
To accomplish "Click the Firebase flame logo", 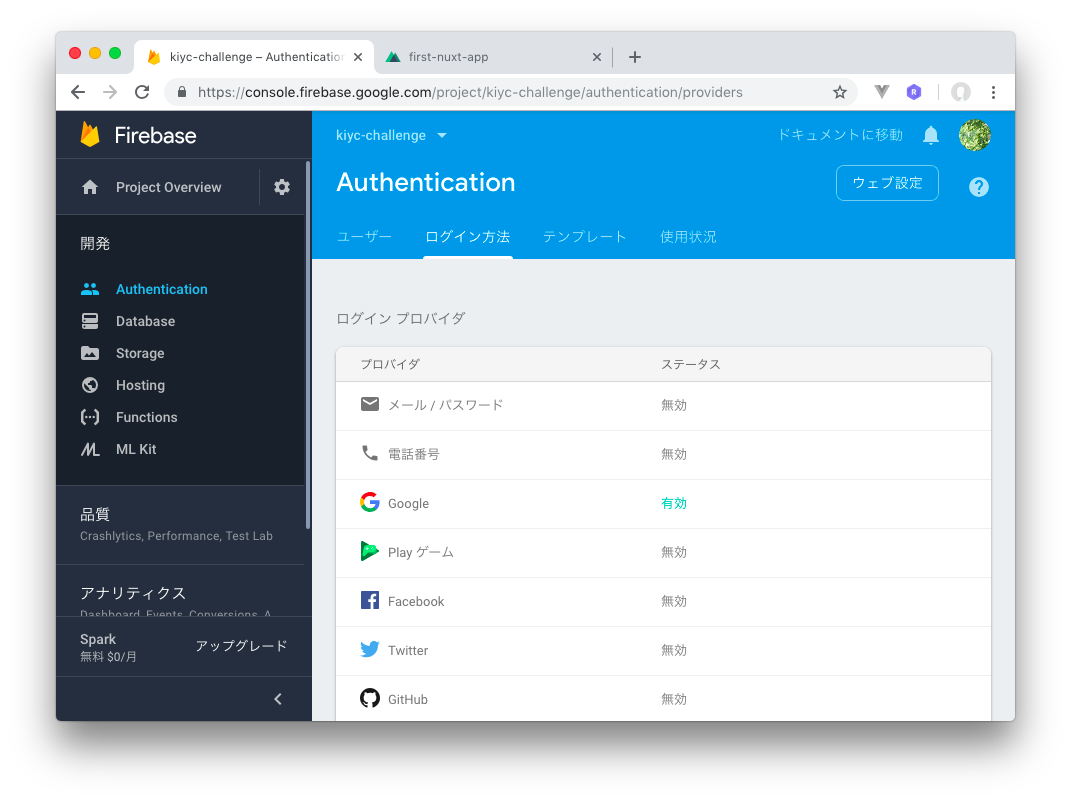I will tap(90, 135).
